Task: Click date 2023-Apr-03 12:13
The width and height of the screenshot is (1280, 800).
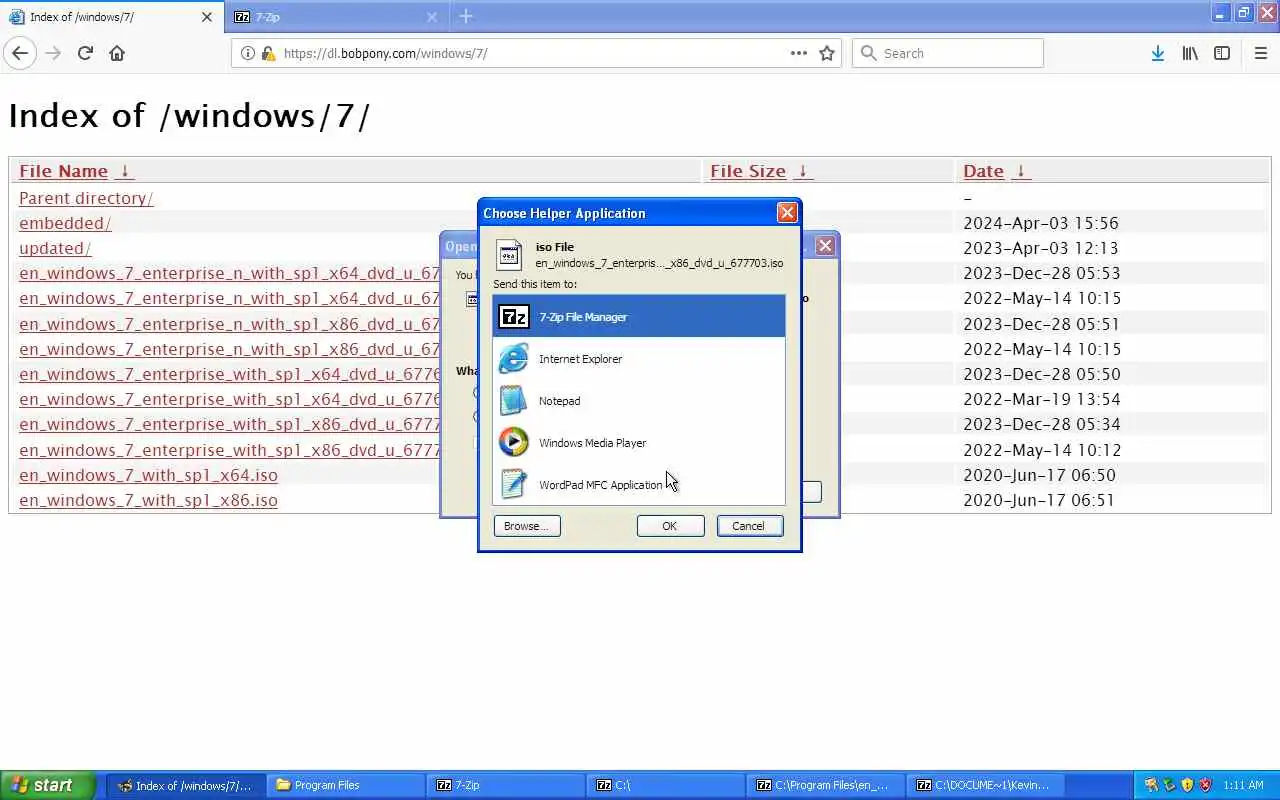Action: tap(1040, 248)
